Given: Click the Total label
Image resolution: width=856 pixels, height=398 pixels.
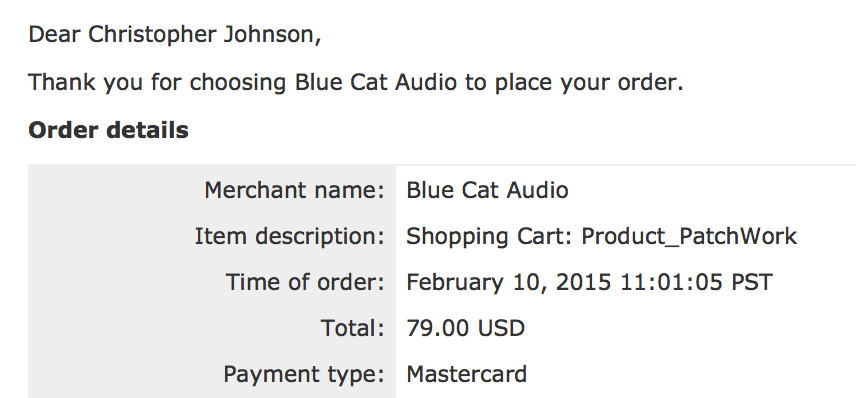Looking at the screenshot, I should pos(353,329).
